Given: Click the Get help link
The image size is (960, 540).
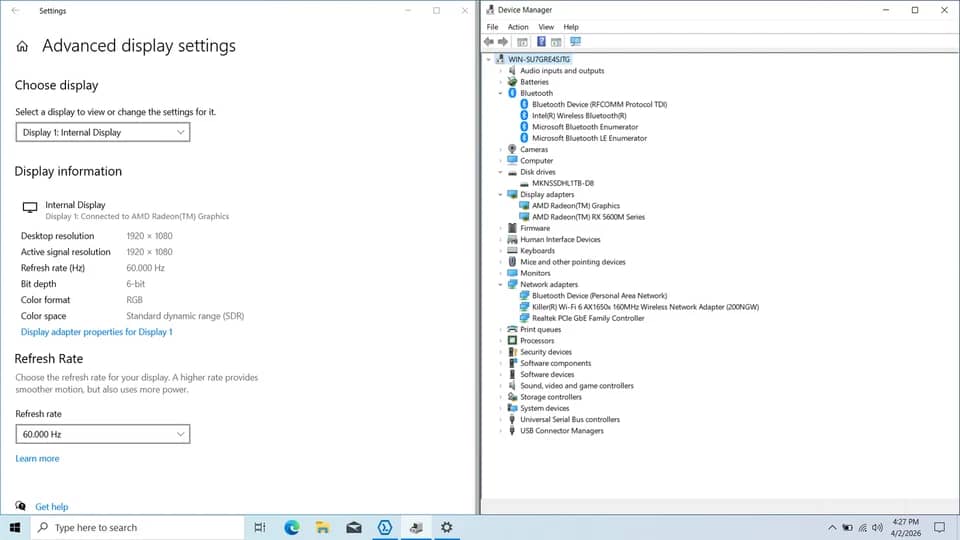Looking at the screenshot, I should coord(51,507).
